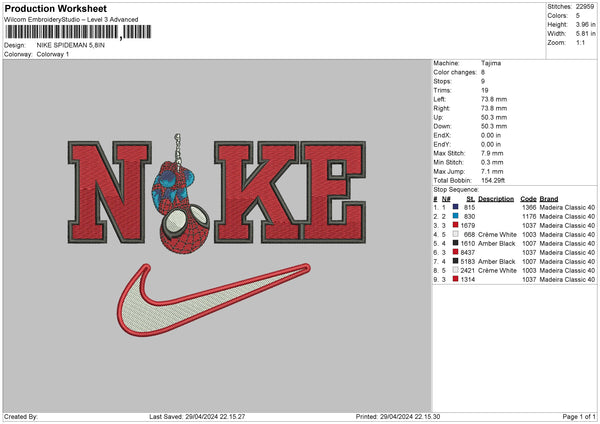Select the 'Colorway 1' value
The image size is (600, 424).
coord(53,54)
